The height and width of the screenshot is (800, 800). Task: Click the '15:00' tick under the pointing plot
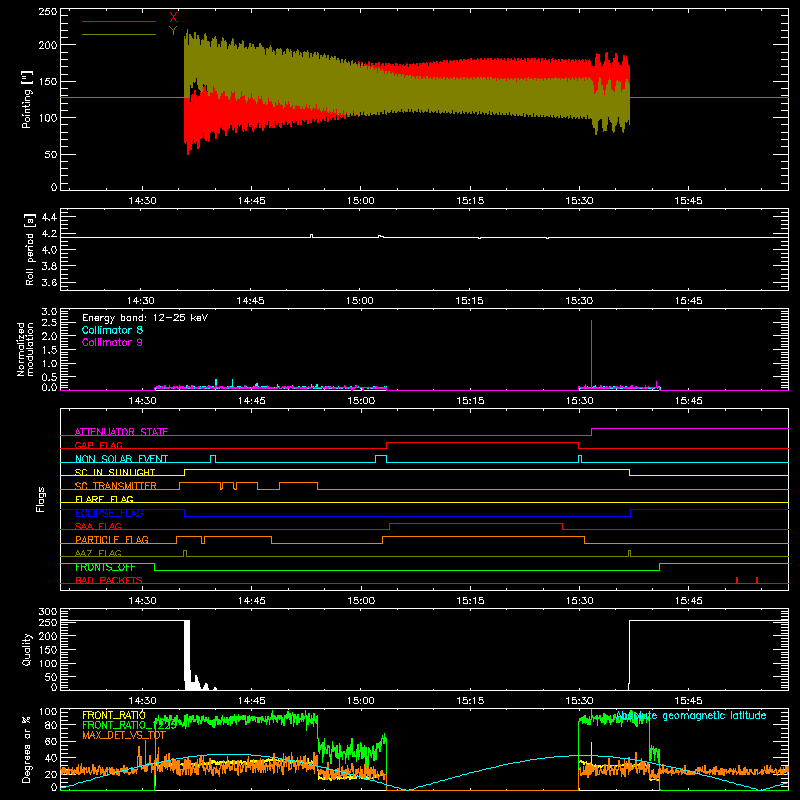[361, 201]
